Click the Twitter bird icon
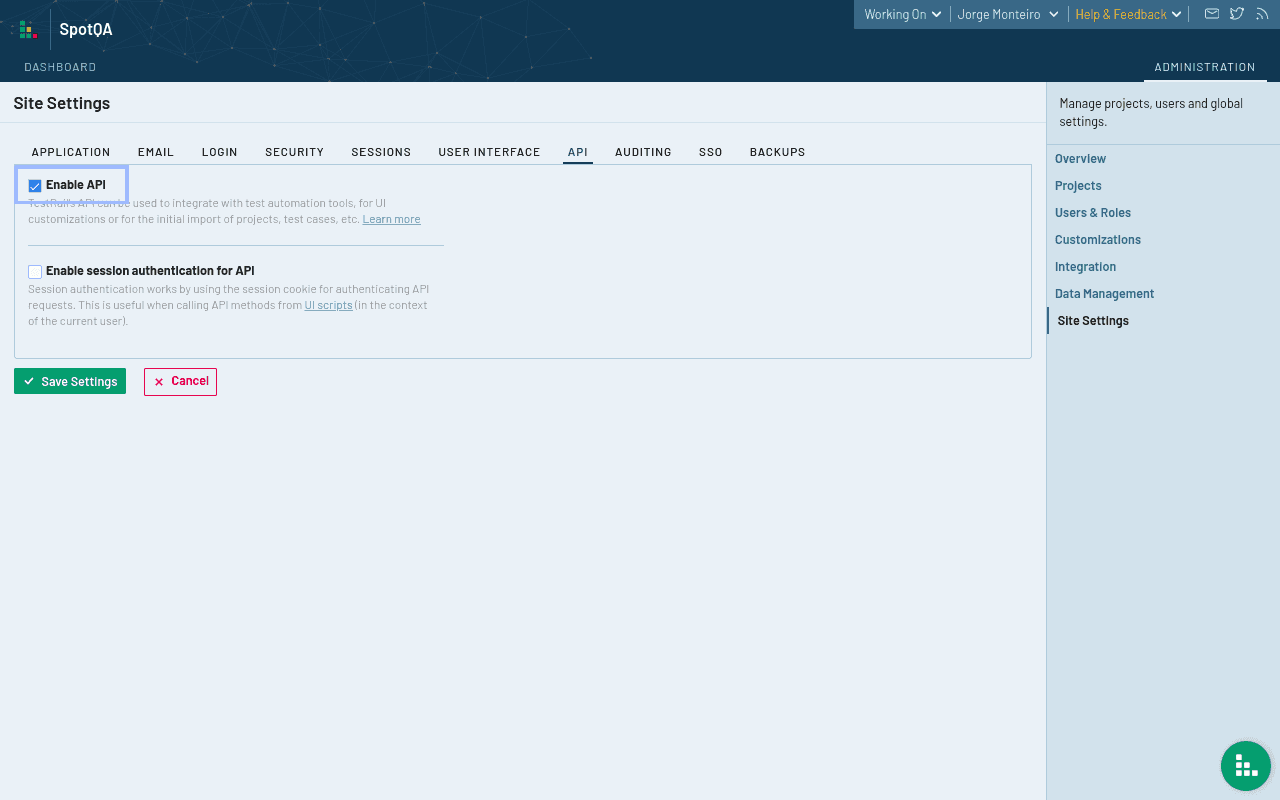 1237,14
